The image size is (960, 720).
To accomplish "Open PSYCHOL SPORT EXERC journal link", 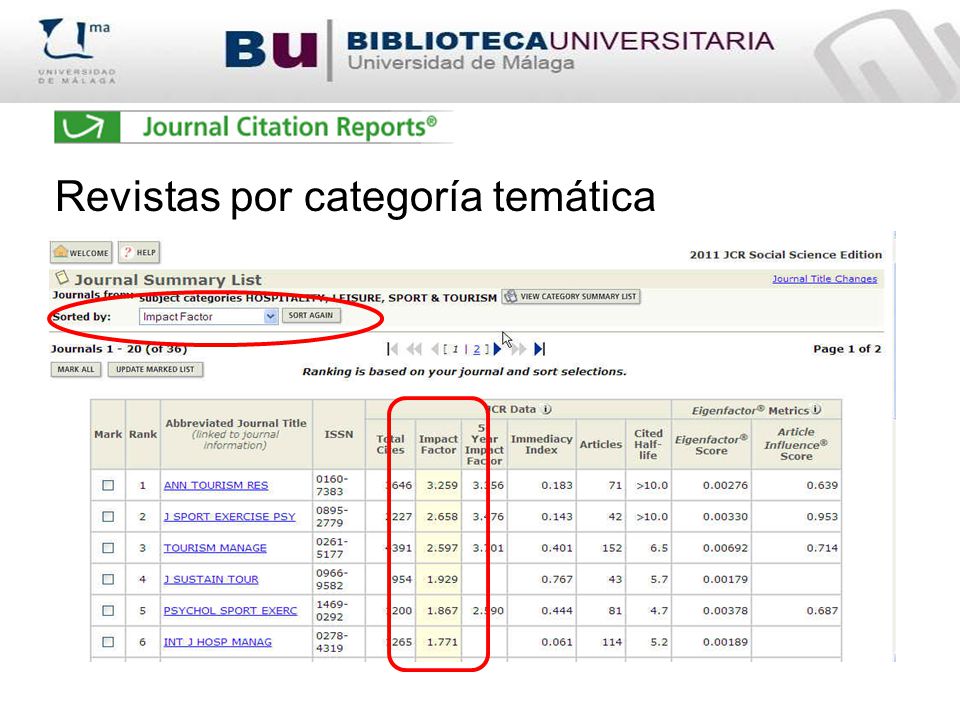I will 230,610.
